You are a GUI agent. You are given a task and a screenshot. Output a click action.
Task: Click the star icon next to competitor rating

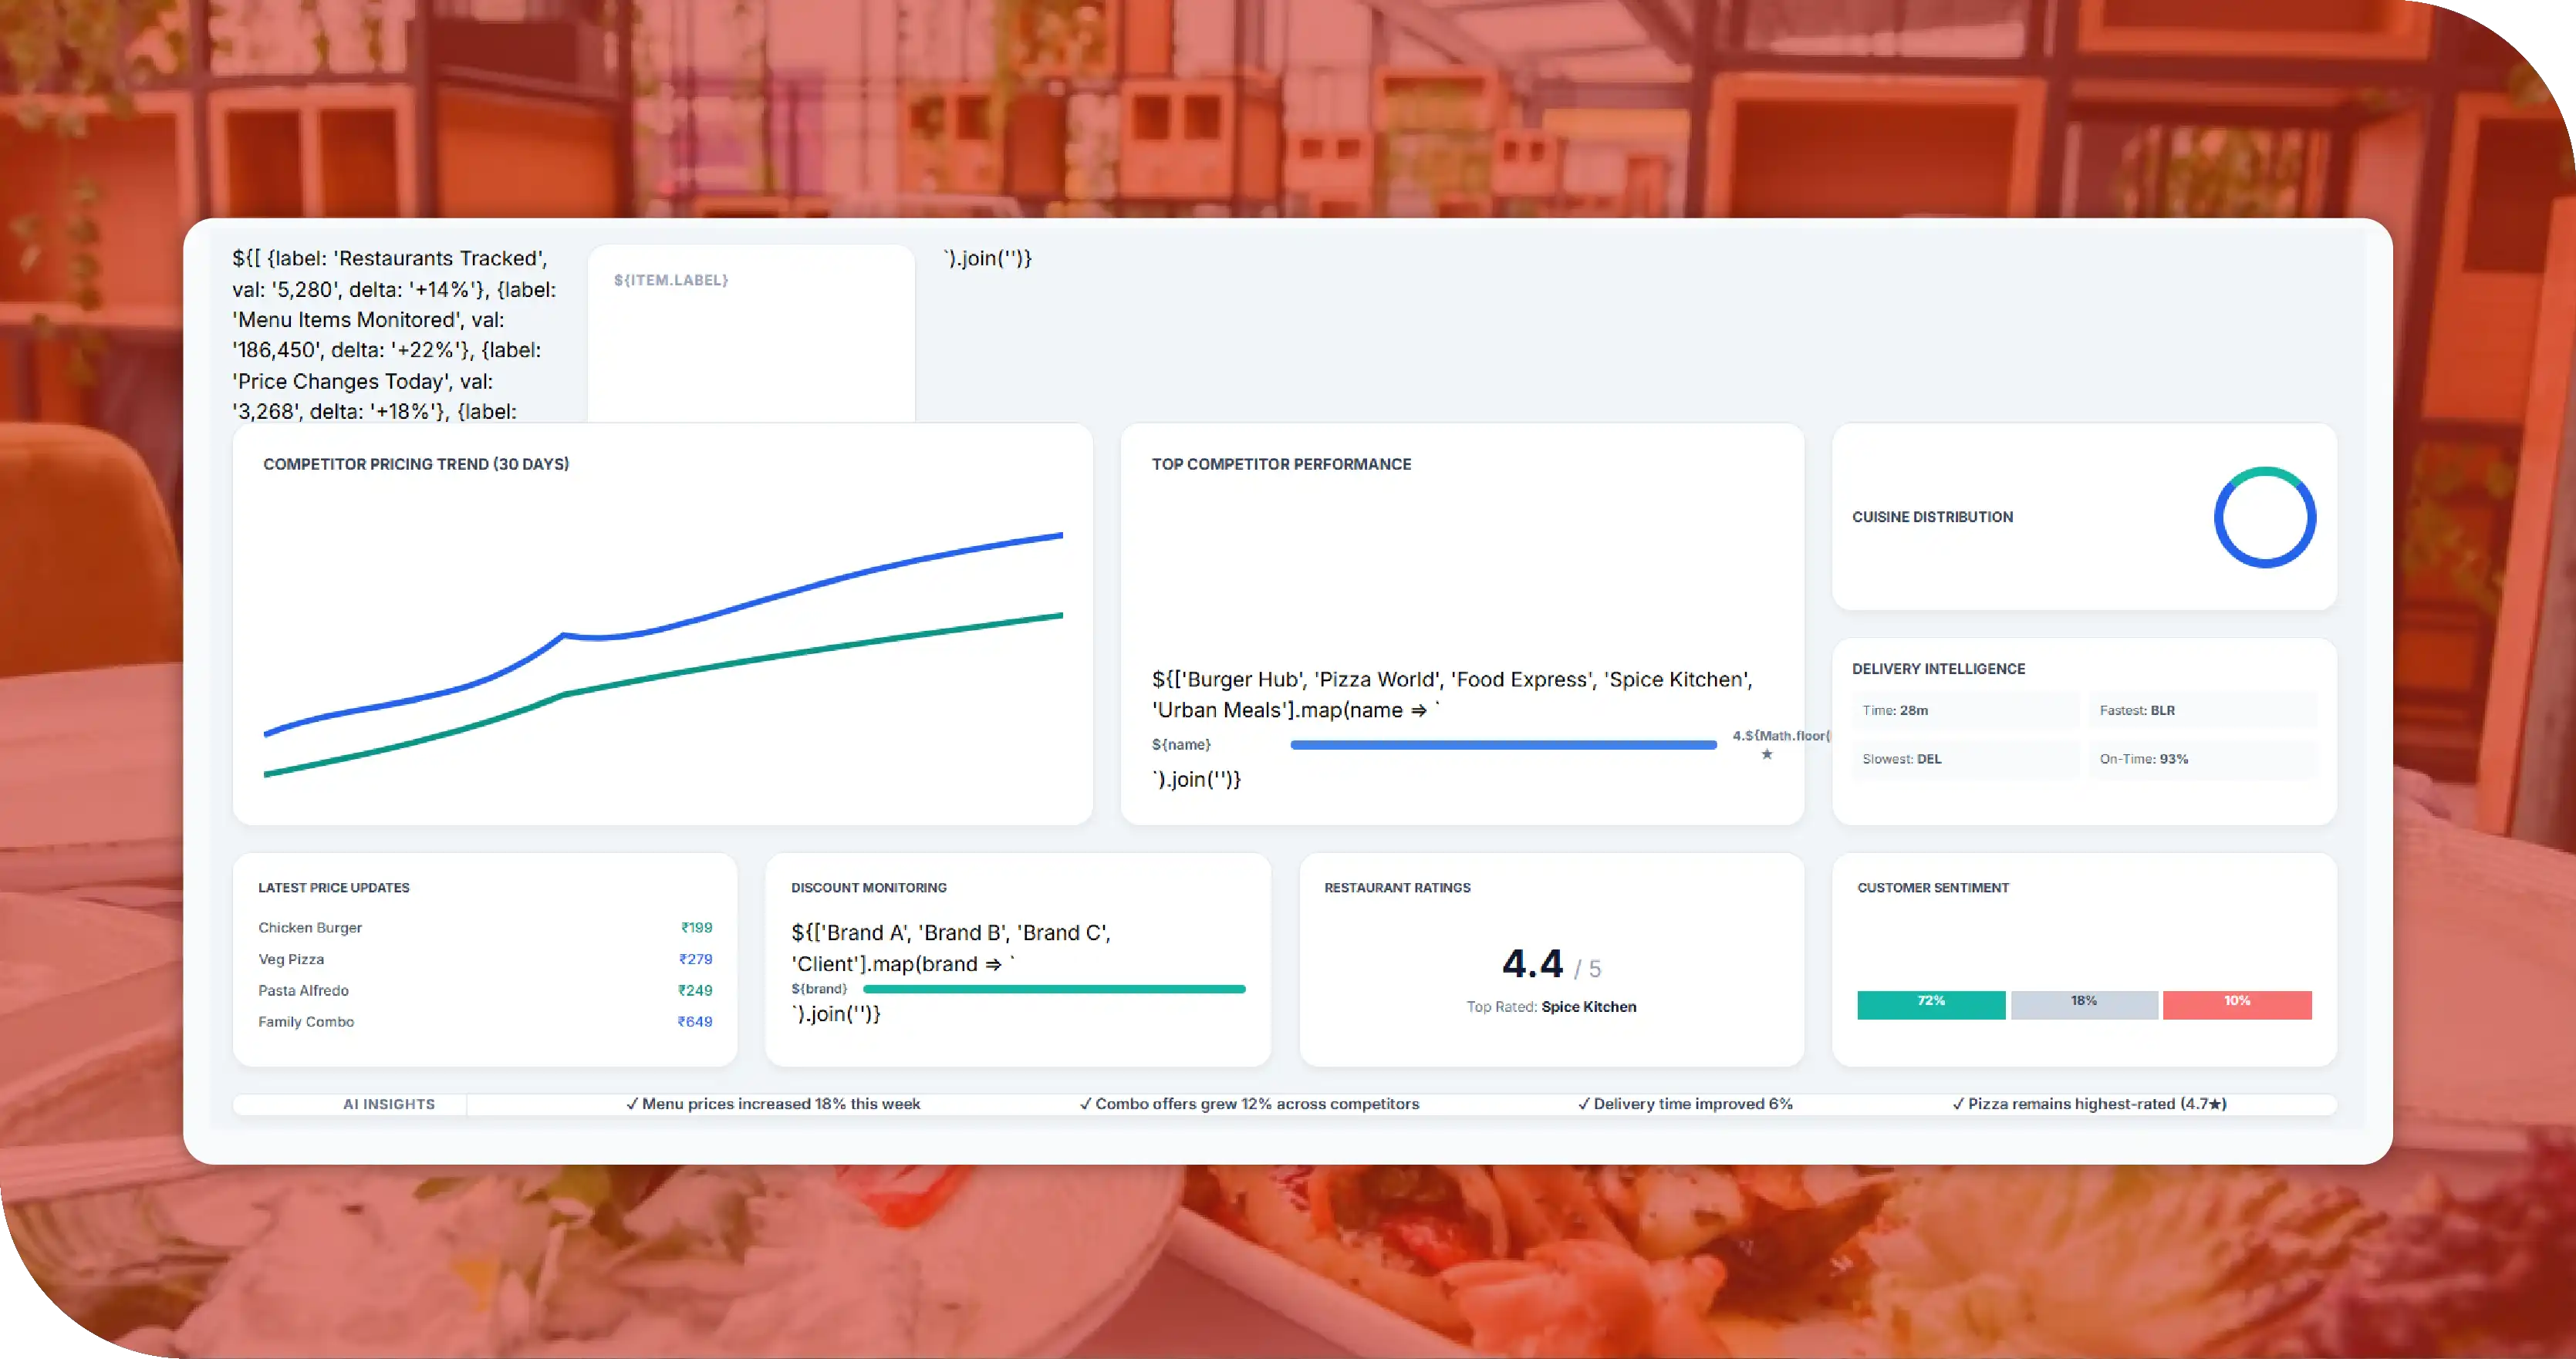click(1767, 754)
